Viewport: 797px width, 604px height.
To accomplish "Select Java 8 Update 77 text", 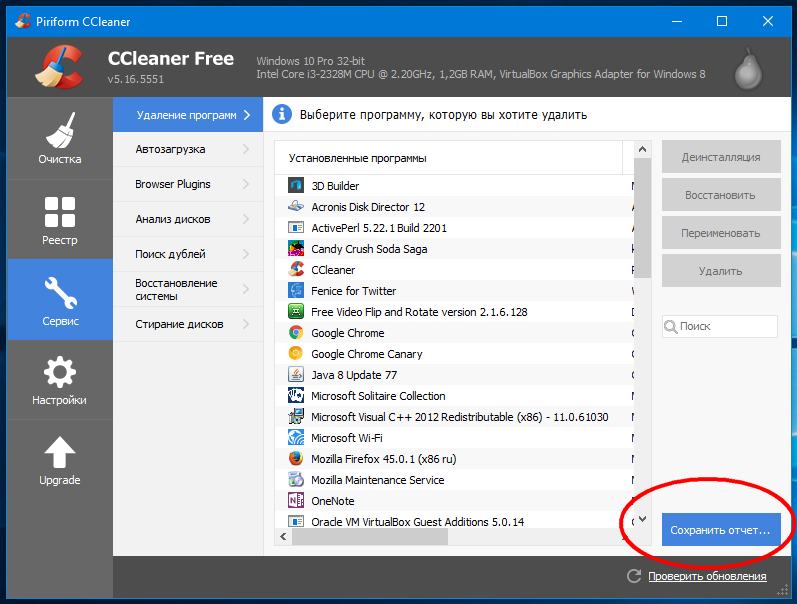I will pos(354,375).
